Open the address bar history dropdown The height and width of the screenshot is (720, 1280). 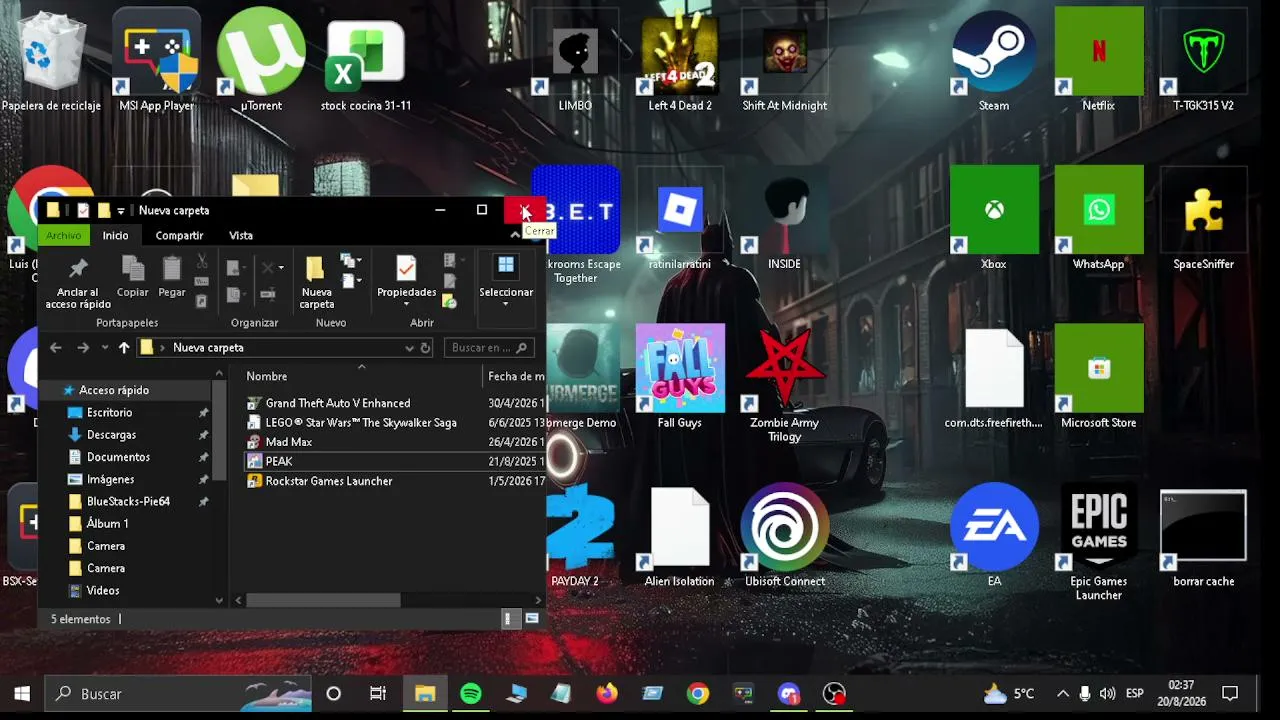pyautogui.click(x=409, y=348)
